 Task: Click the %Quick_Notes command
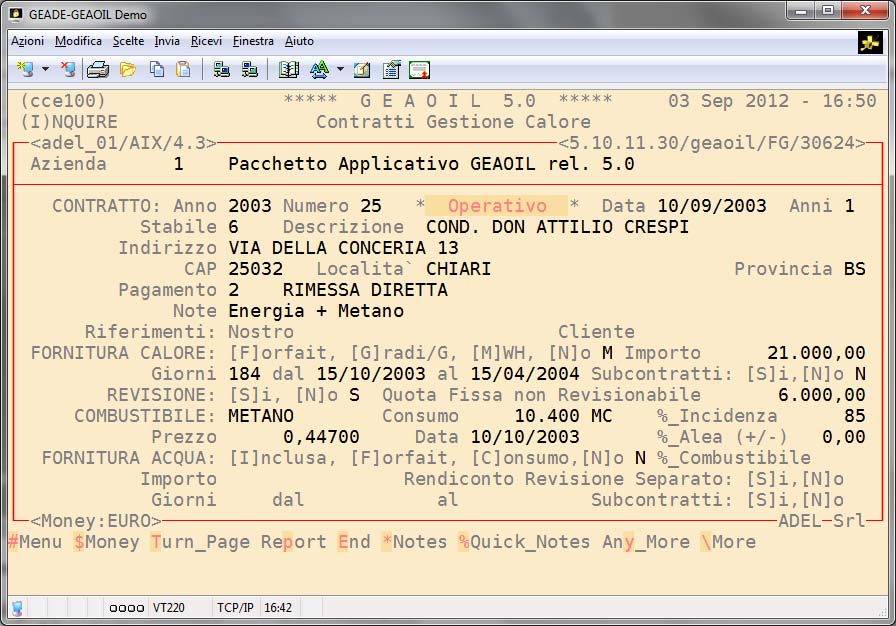coord(524,542)
